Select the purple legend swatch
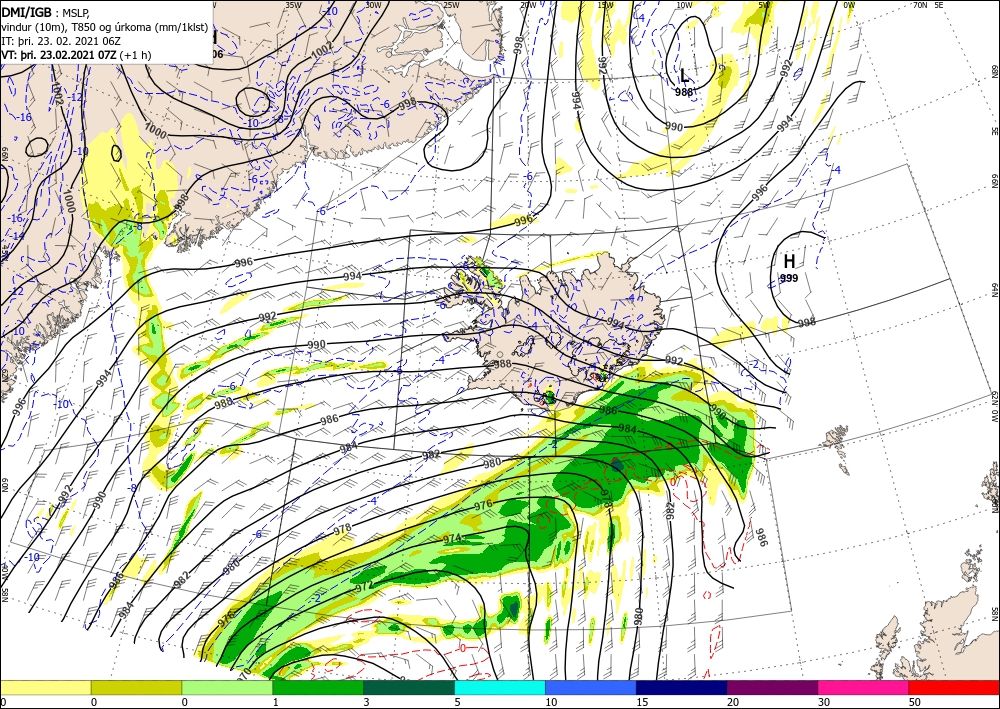 [x=772, y=687]
